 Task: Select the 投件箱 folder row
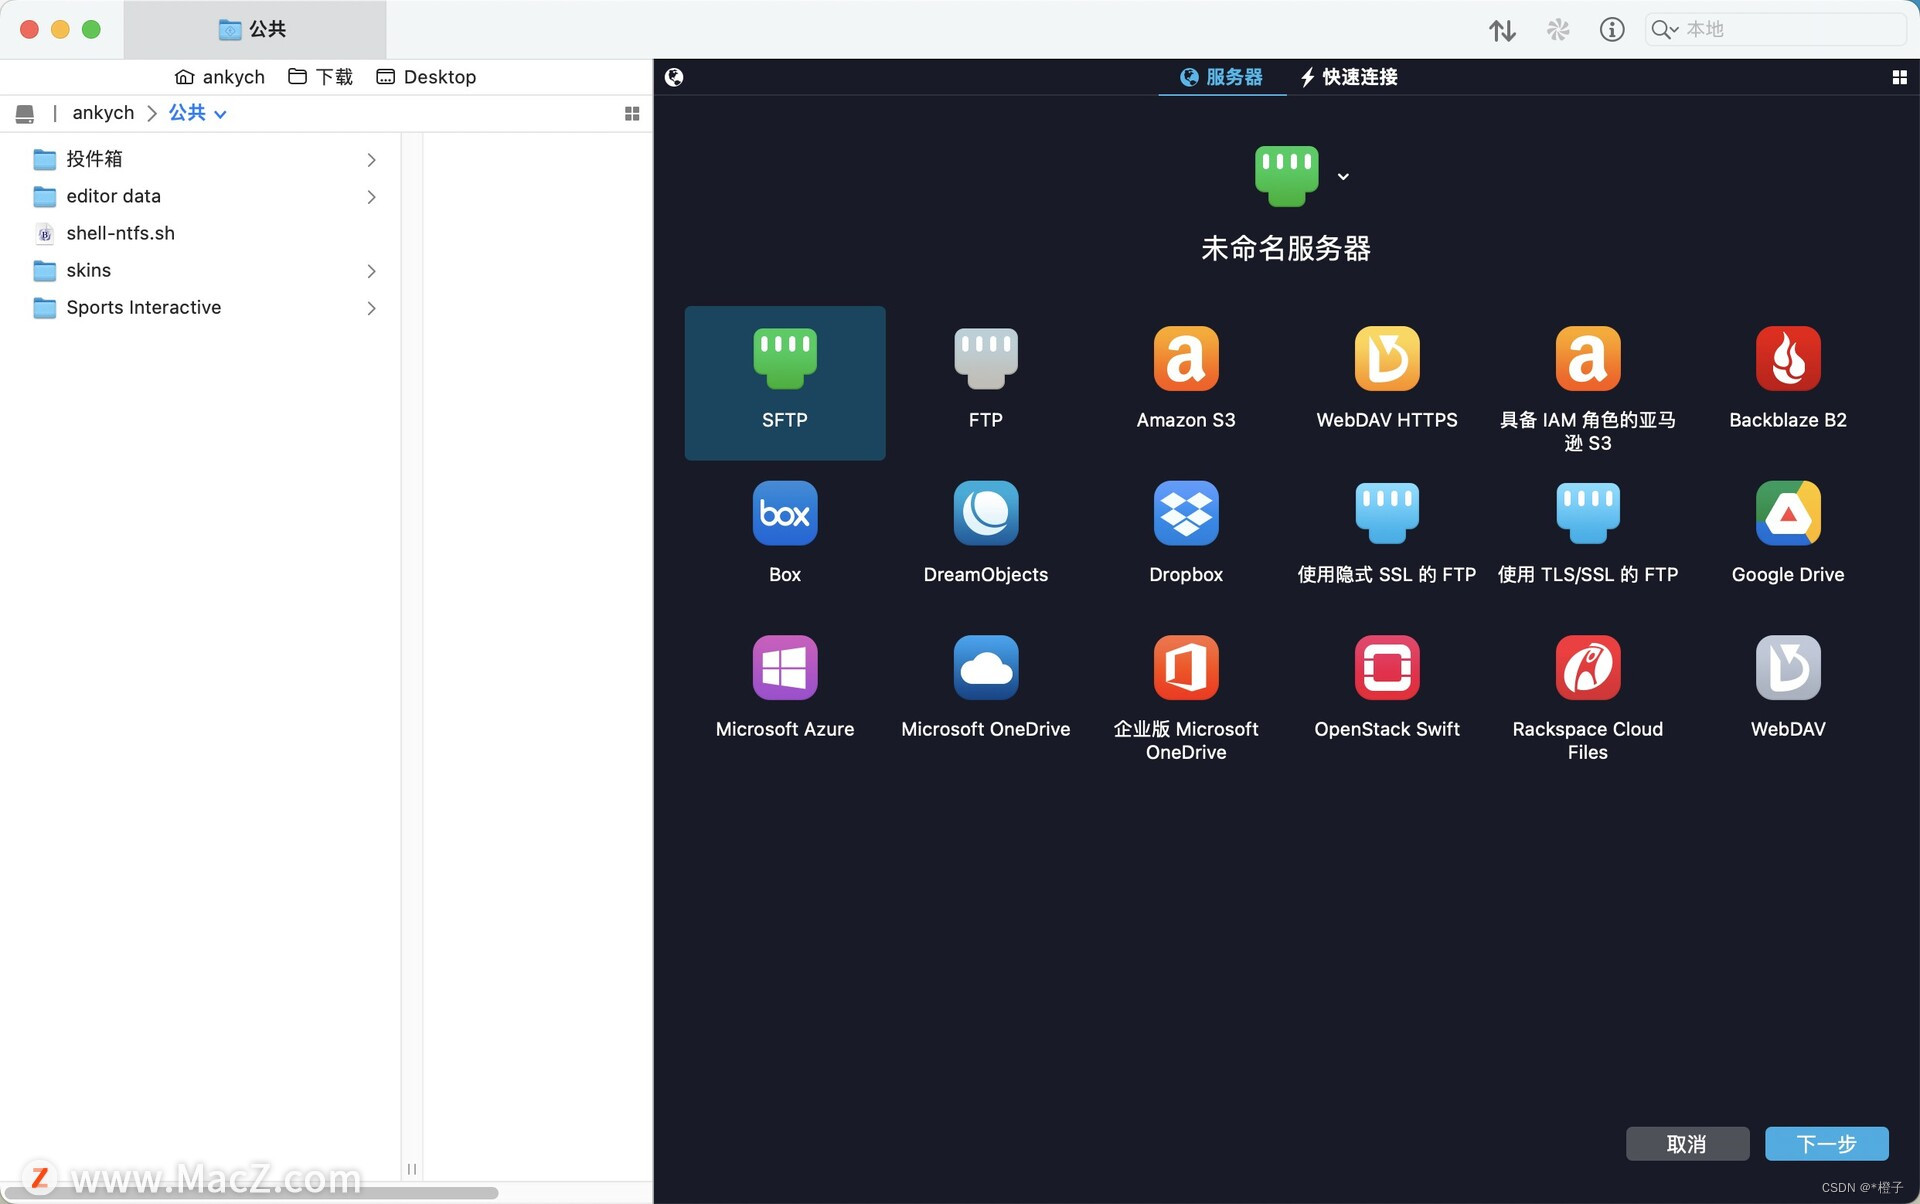[x=201, y=159]
